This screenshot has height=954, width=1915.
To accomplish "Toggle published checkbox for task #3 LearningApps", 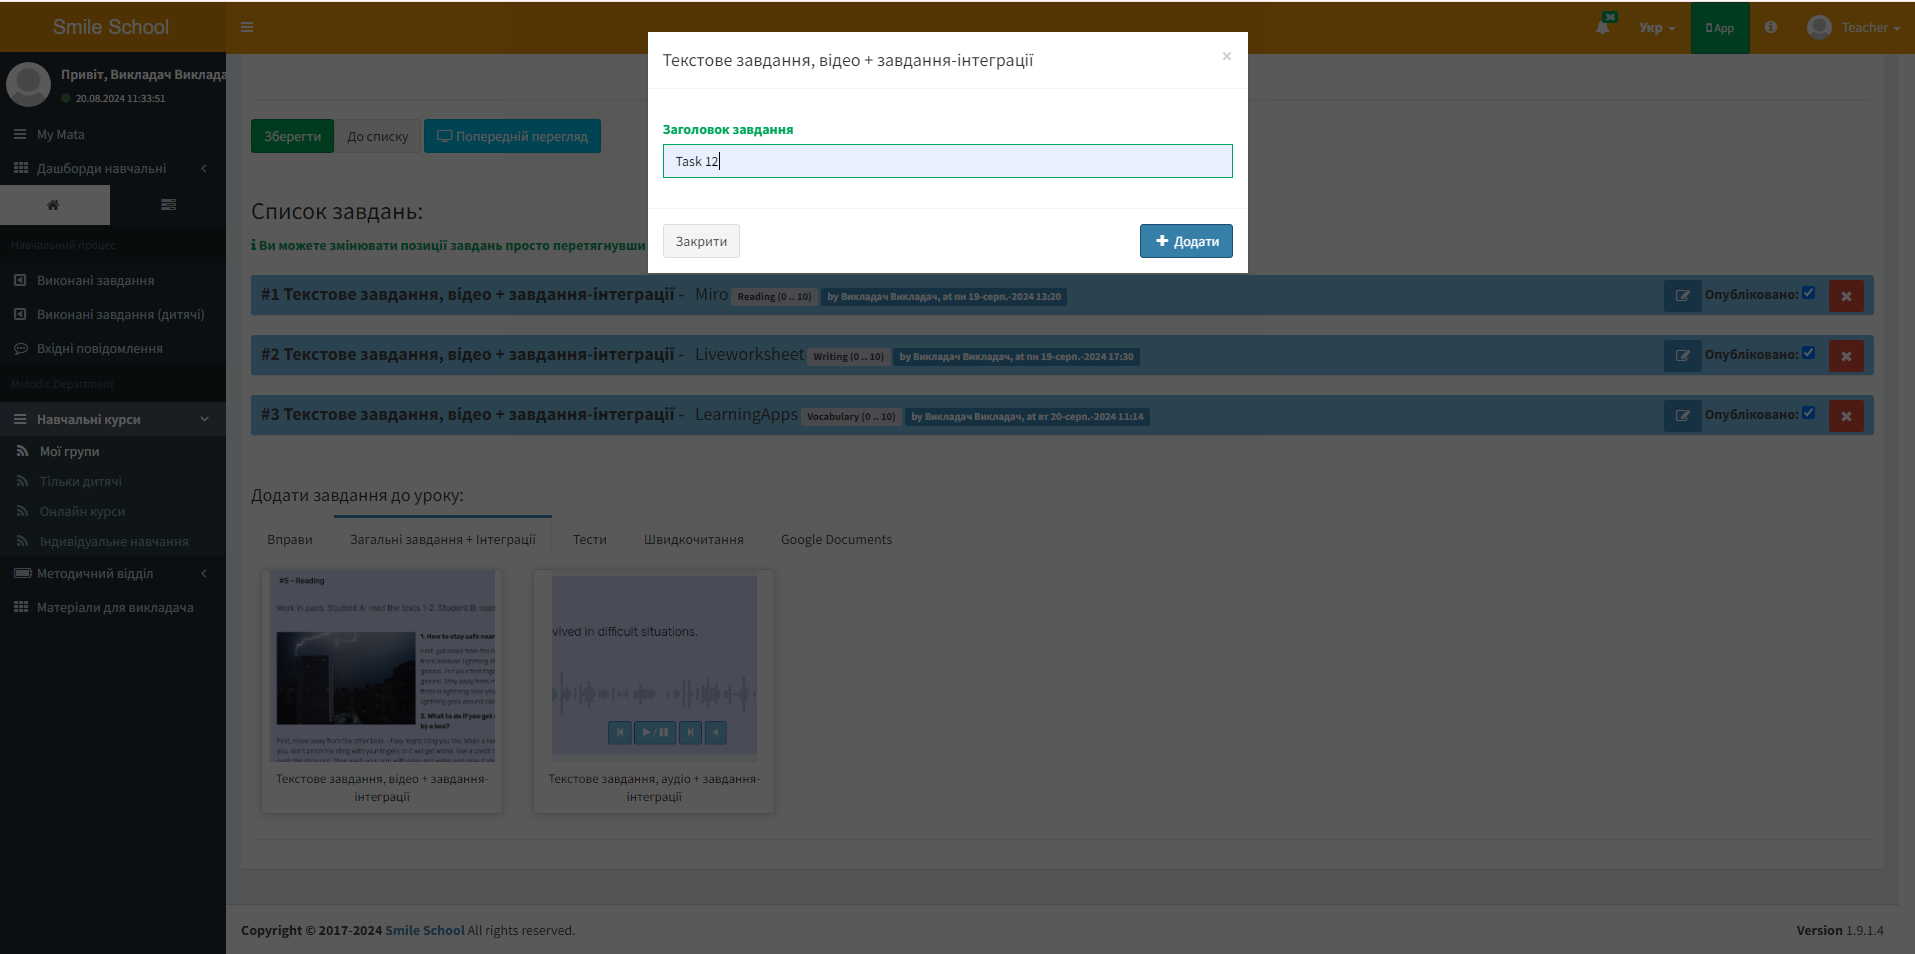I will click(1808, 413).
